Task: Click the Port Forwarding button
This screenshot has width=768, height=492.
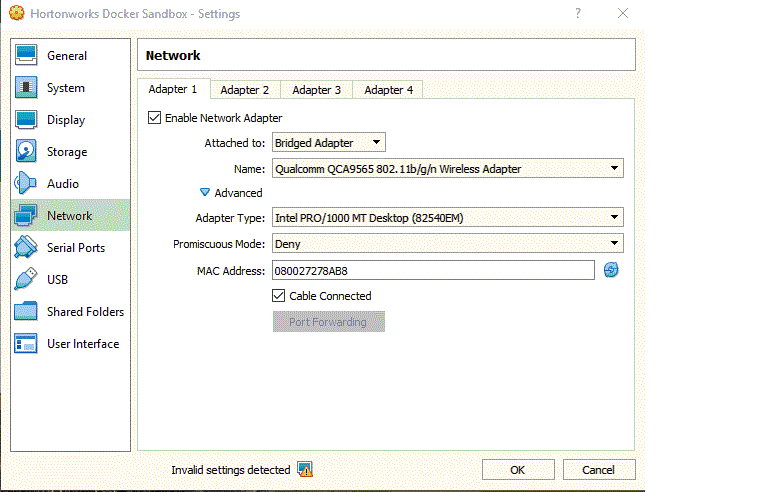Action: (x=329, y=321)
